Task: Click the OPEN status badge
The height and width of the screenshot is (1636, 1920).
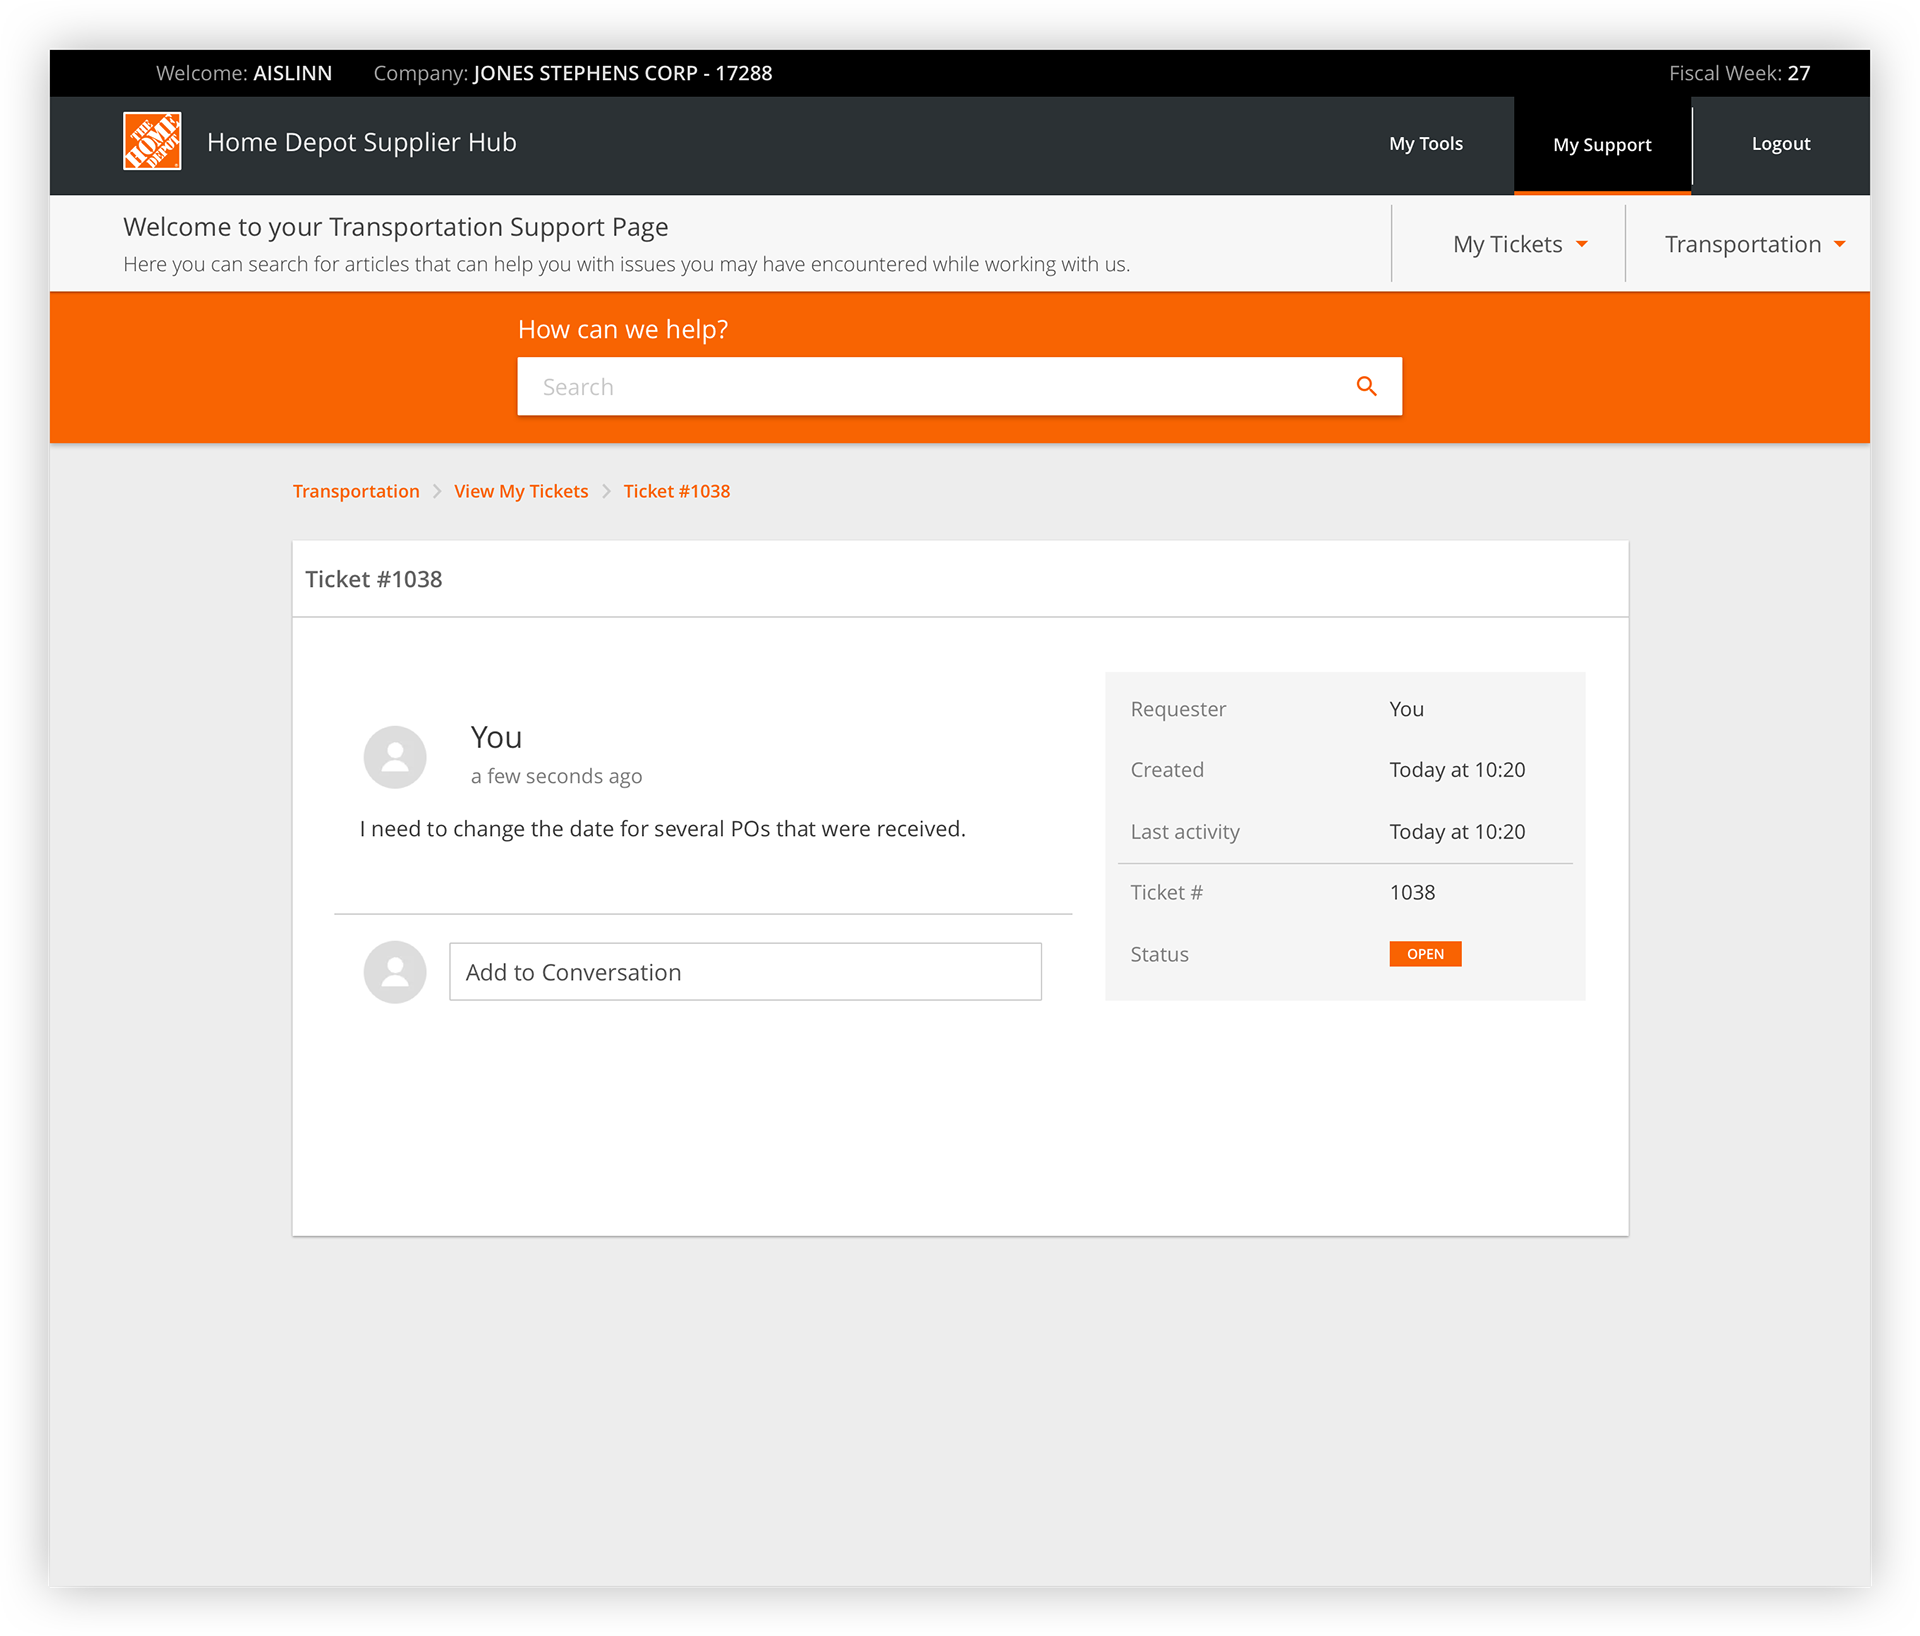Action: click(x=1425, y=954)
